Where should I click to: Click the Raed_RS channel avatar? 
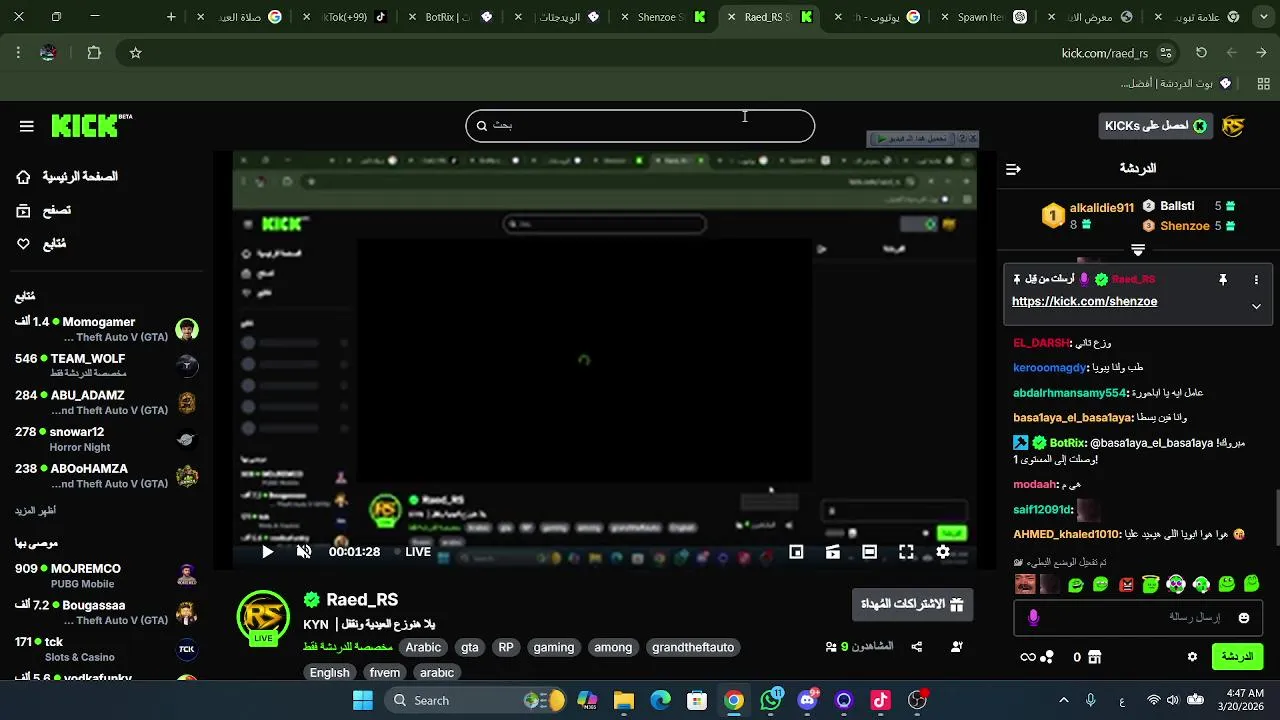pos(263,616)
